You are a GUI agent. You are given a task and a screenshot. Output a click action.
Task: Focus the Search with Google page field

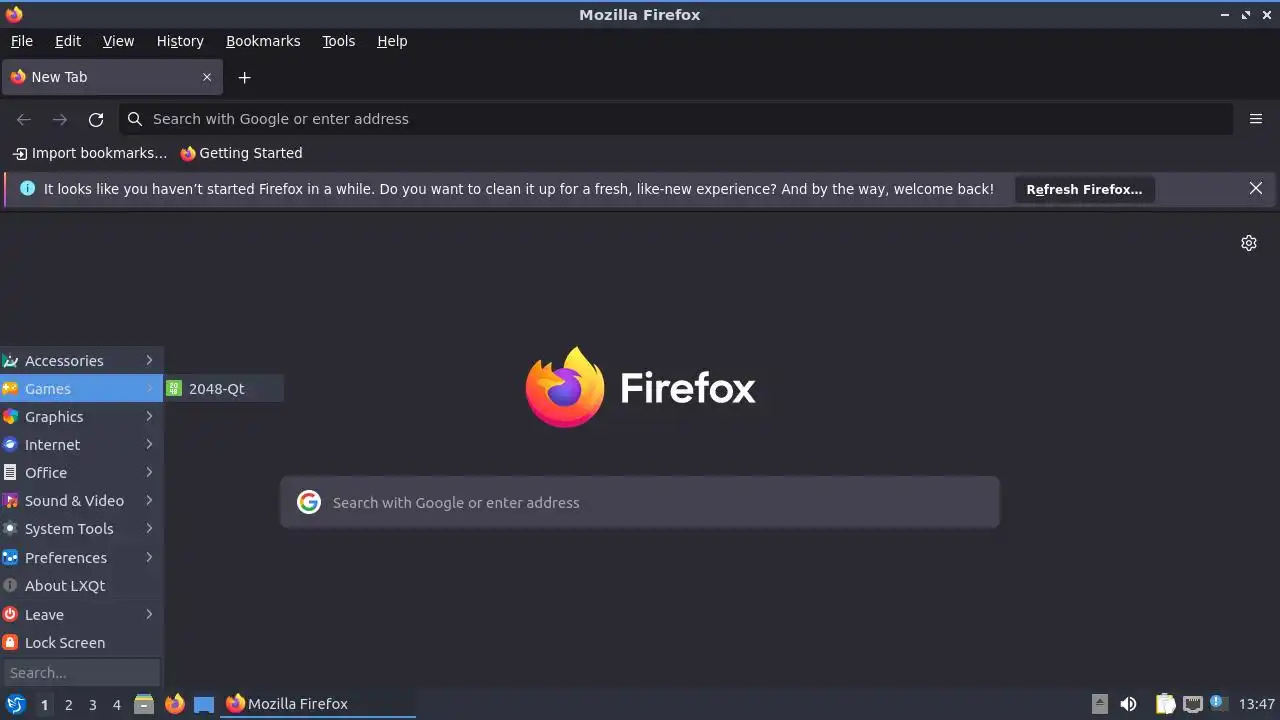(x=640, y=502)
